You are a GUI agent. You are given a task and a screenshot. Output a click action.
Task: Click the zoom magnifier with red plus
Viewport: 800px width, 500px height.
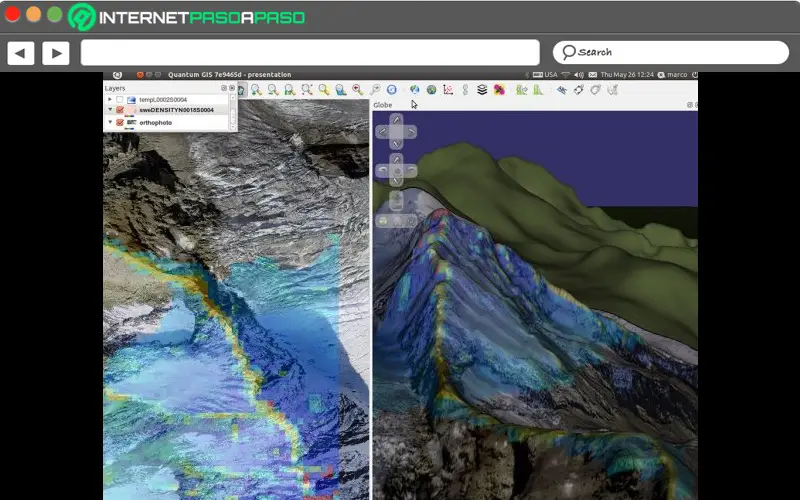click(x=358, y=90)
